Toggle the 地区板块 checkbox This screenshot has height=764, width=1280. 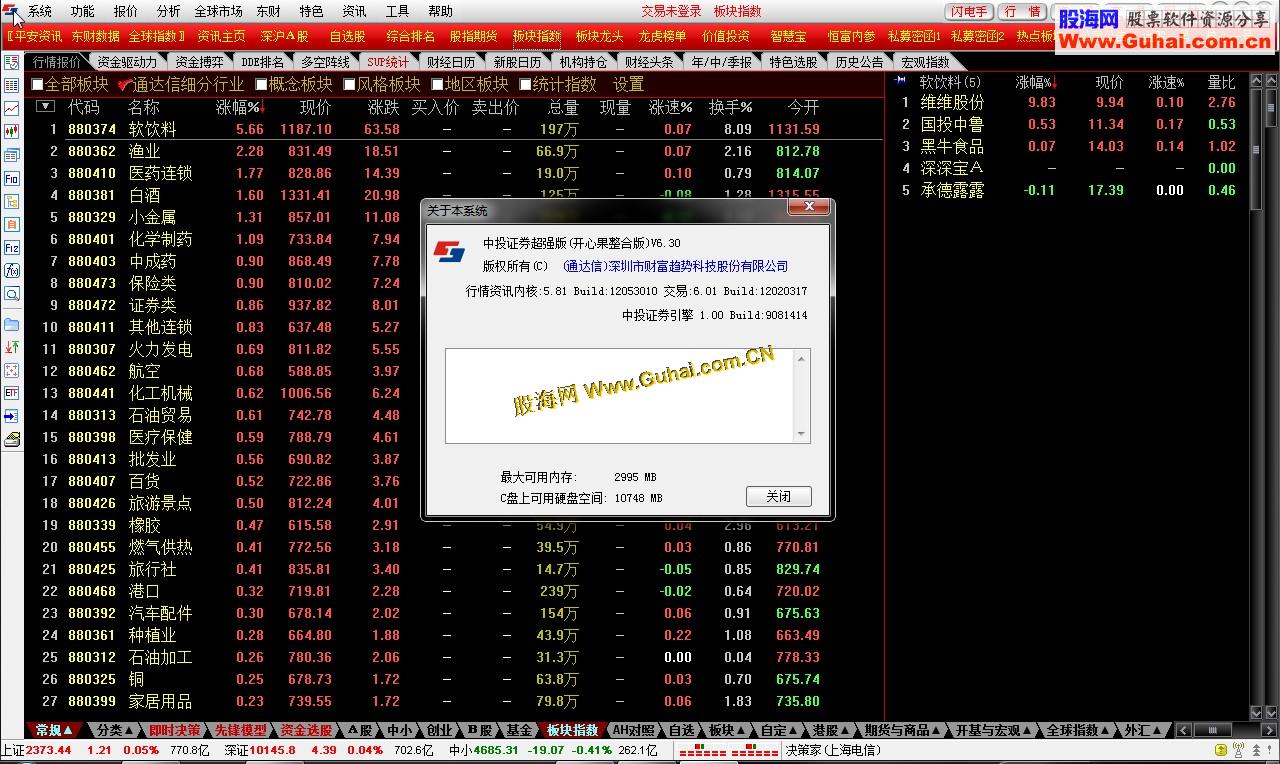click(x=438, y=85)
